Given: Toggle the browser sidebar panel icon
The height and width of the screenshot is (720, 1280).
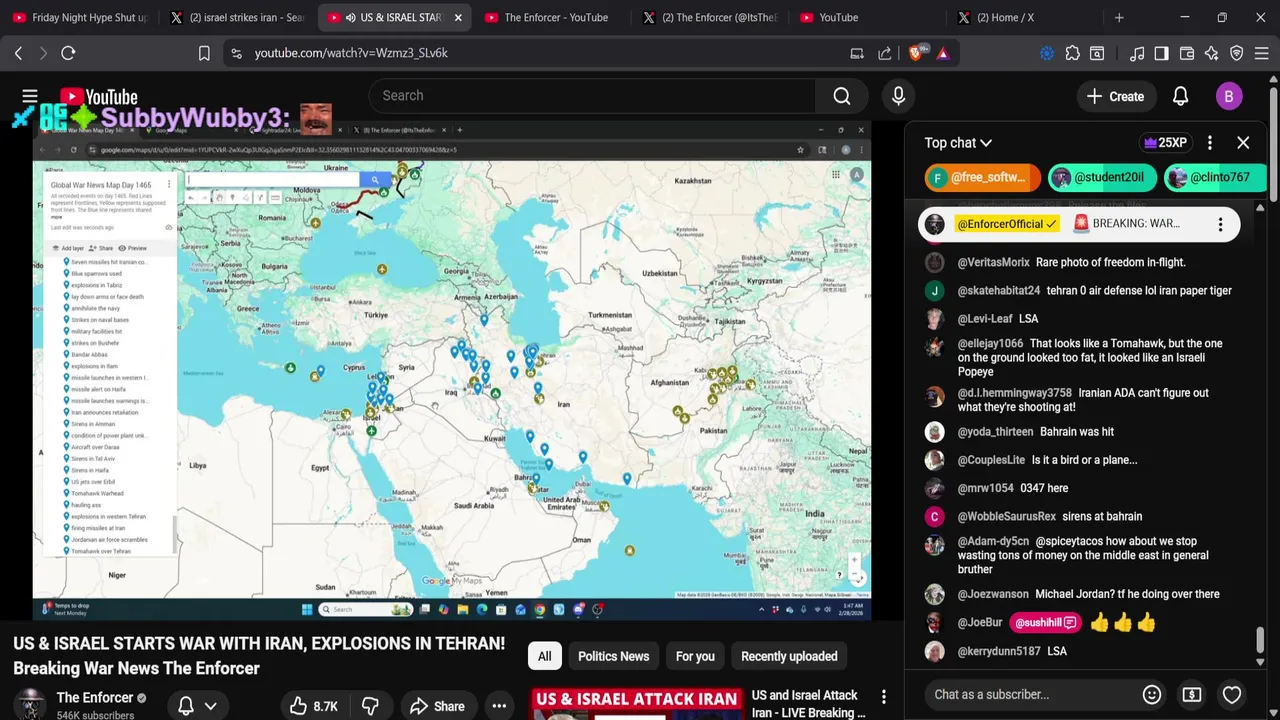Looking at the screenshot, I should [x=1161, y=53].
